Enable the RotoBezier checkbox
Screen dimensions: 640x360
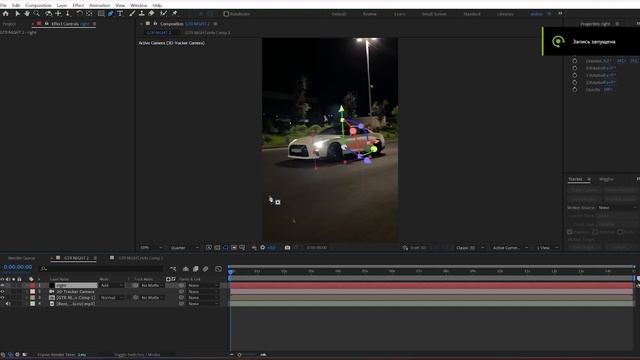226,14
